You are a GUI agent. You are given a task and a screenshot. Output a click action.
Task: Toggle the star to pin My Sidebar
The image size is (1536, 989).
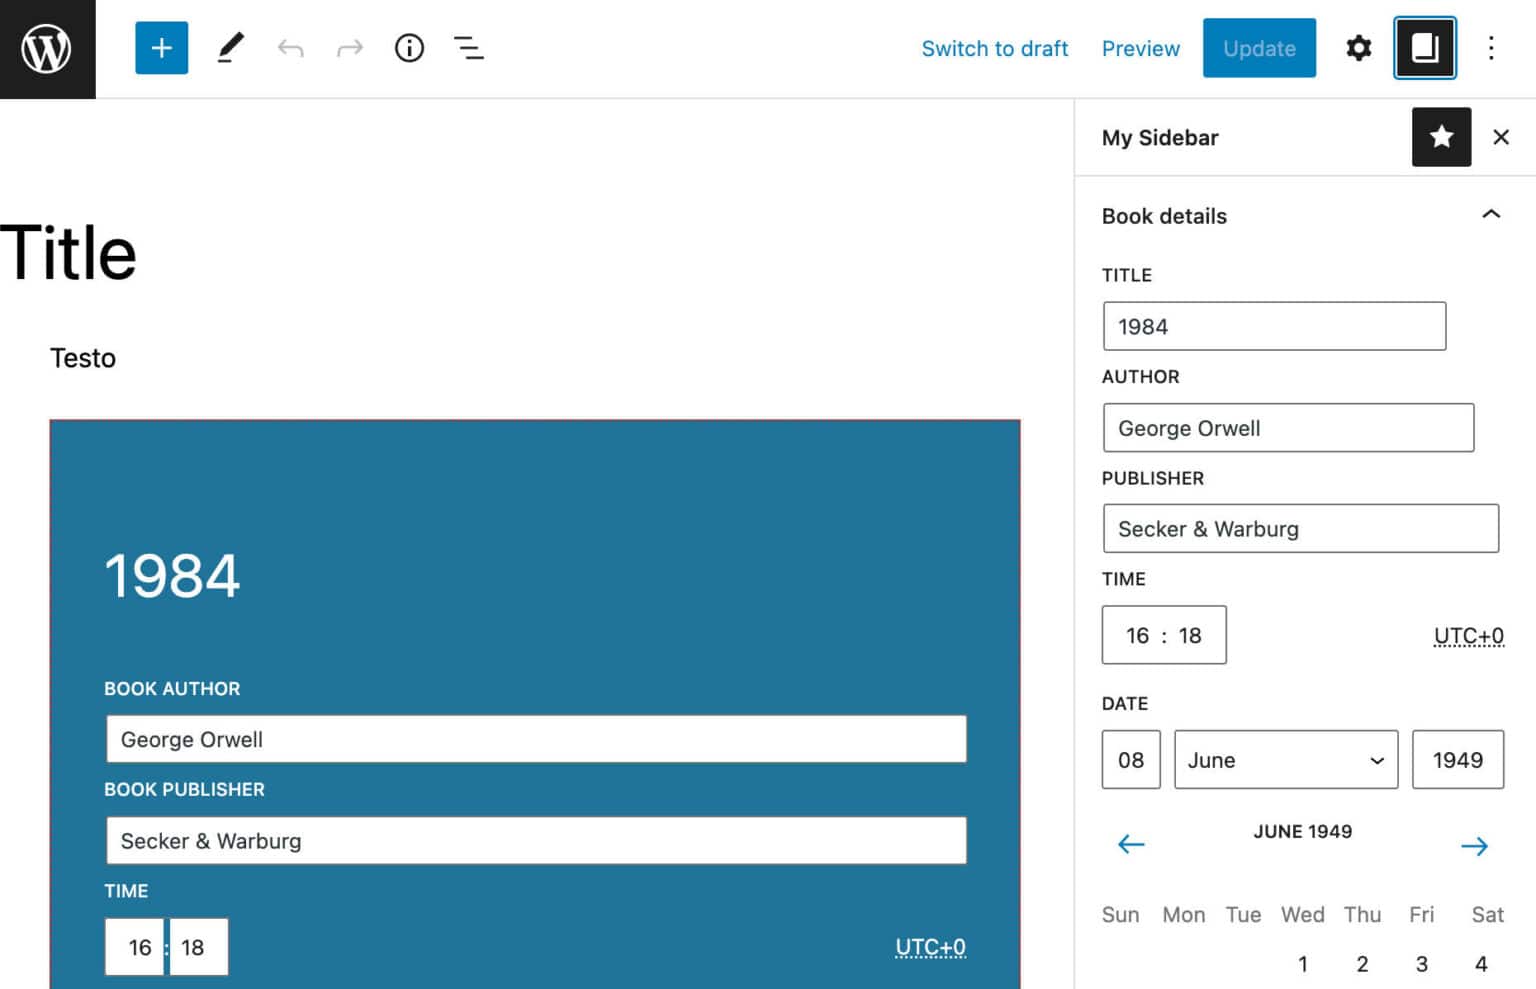[x=1441, y=137]
